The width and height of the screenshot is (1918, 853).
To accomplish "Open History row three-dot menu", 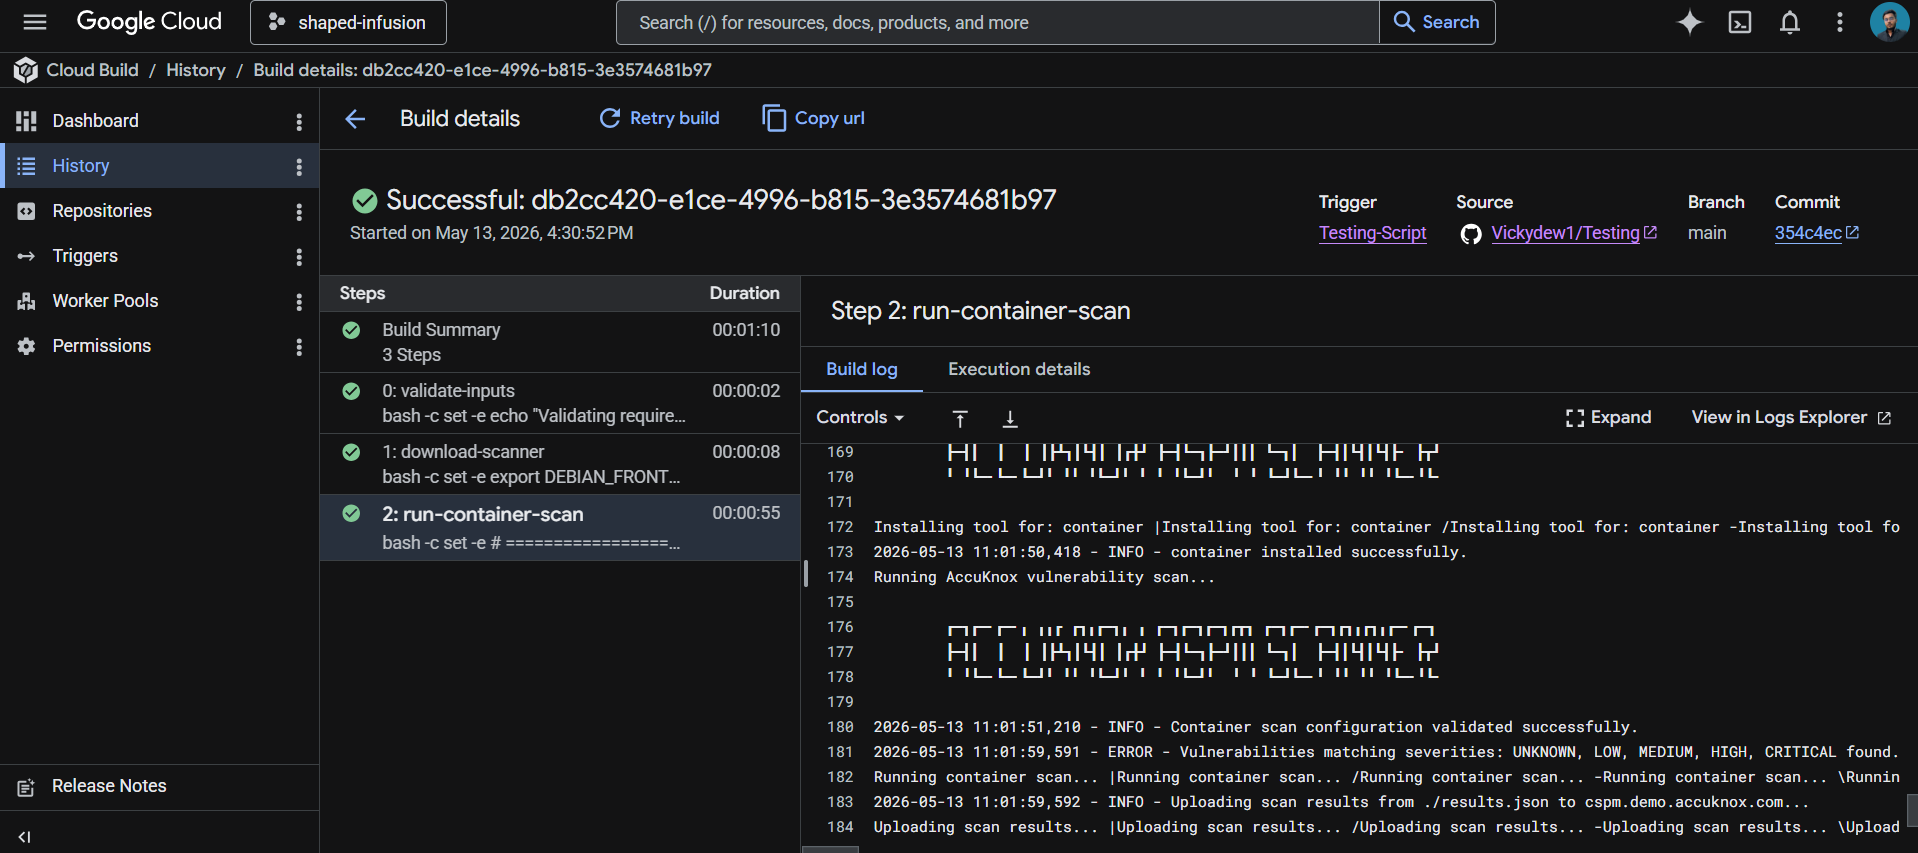I will pos(299,167).
